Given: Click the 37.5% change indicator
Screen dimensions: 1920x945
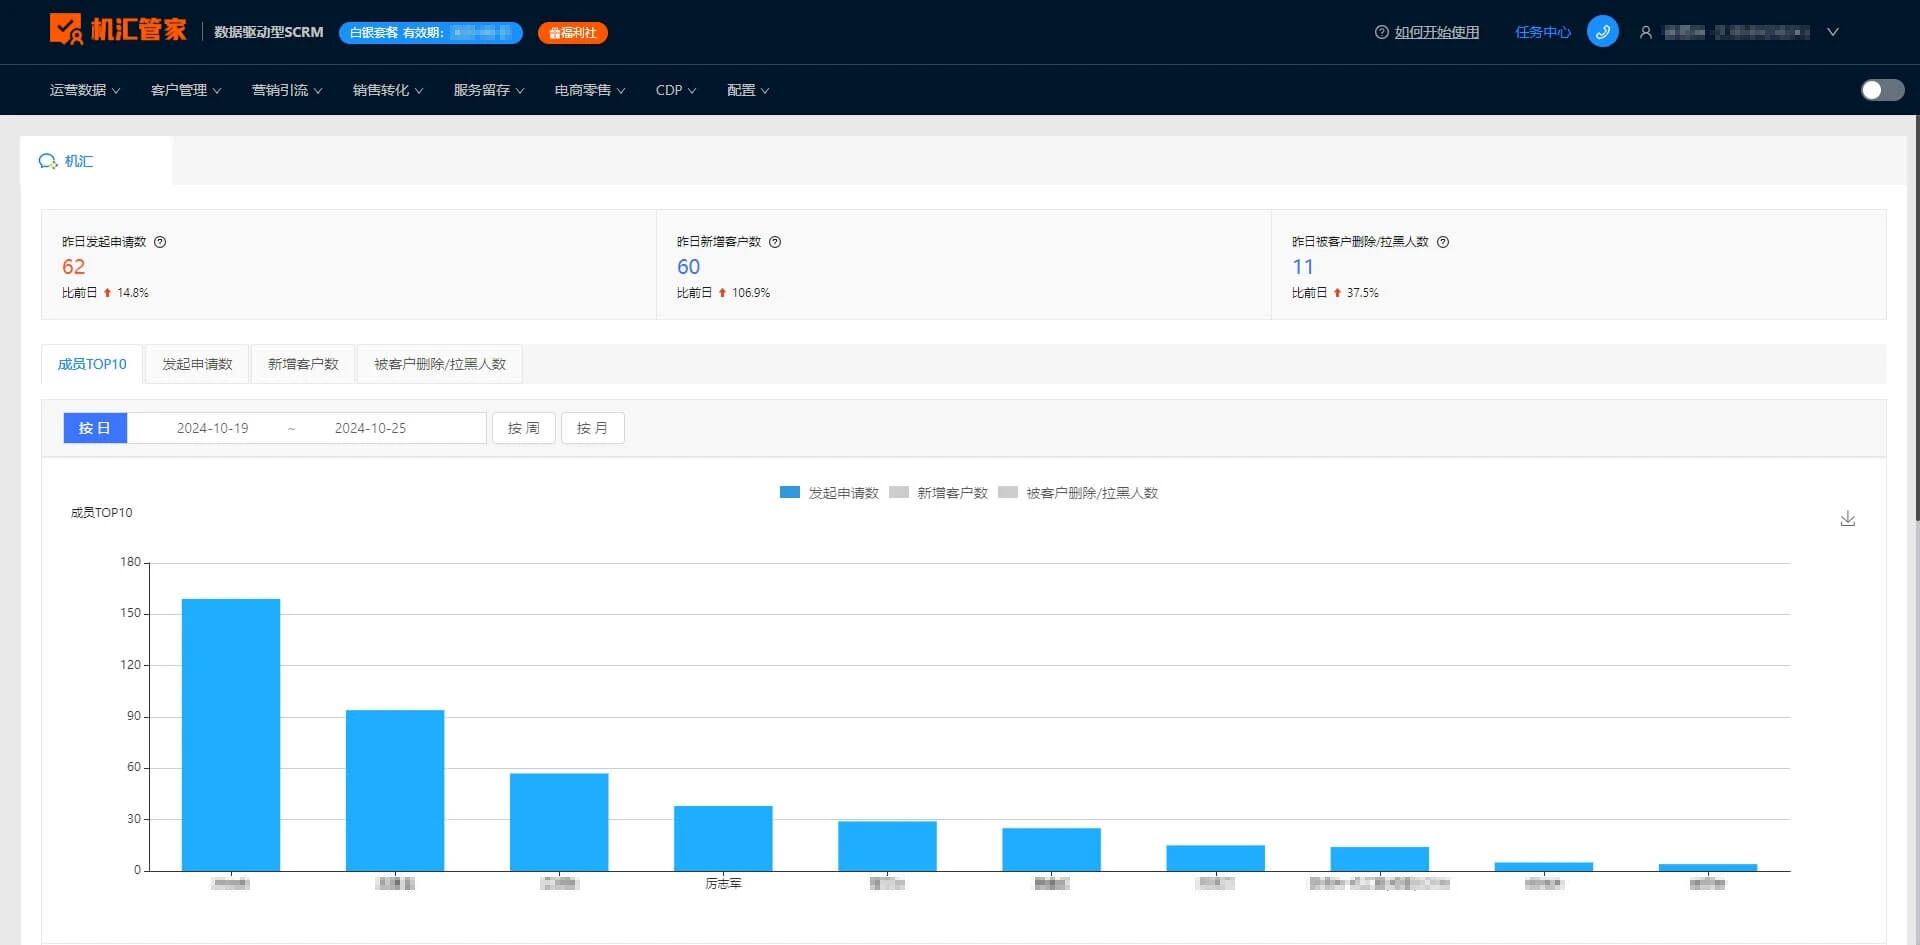Looking at the screenshot, I should coord(1356,293).
